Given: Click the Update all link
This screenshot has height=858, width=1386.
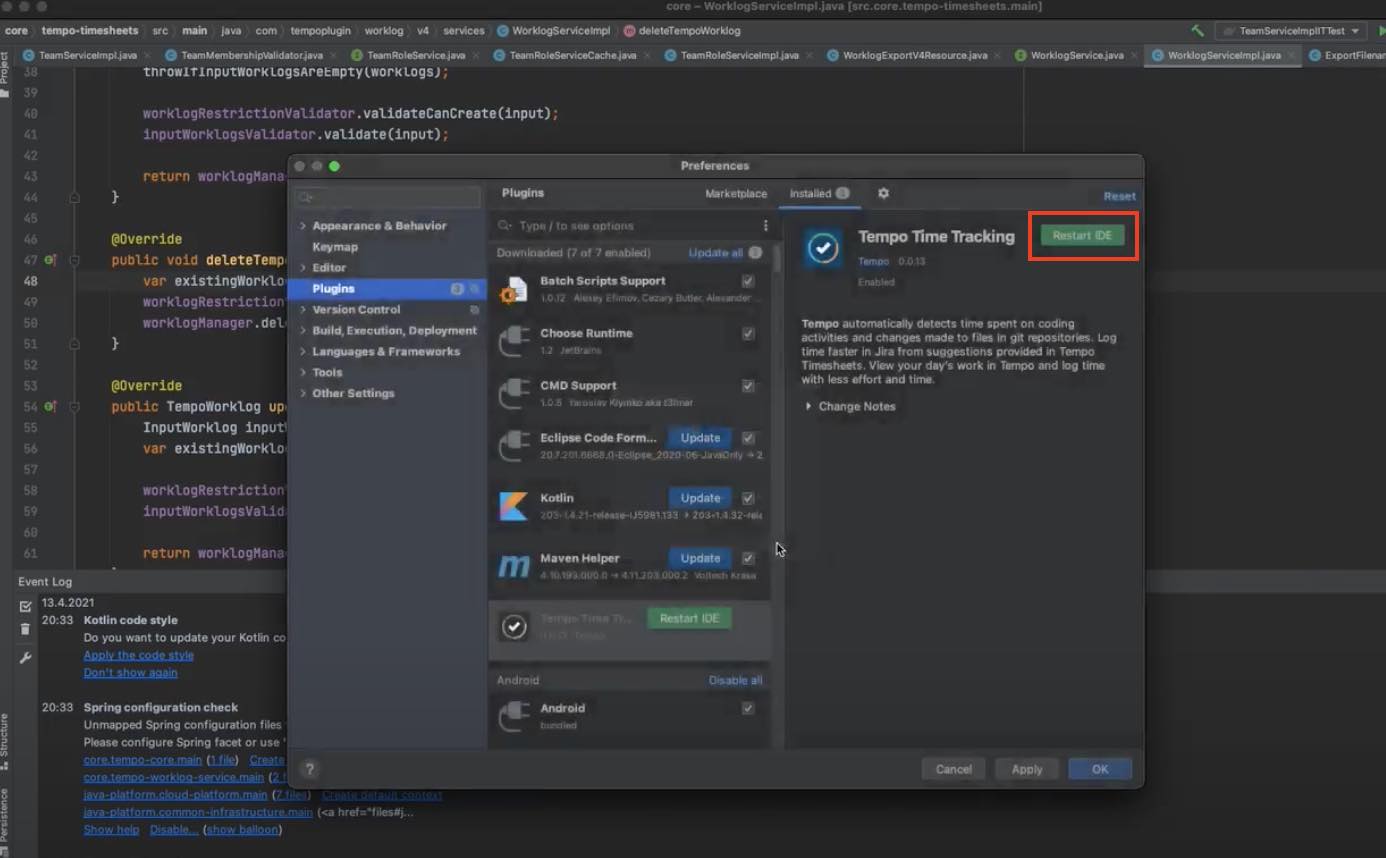Looking at the screenshot, I should pyautogui.click(x=715, y=253).
